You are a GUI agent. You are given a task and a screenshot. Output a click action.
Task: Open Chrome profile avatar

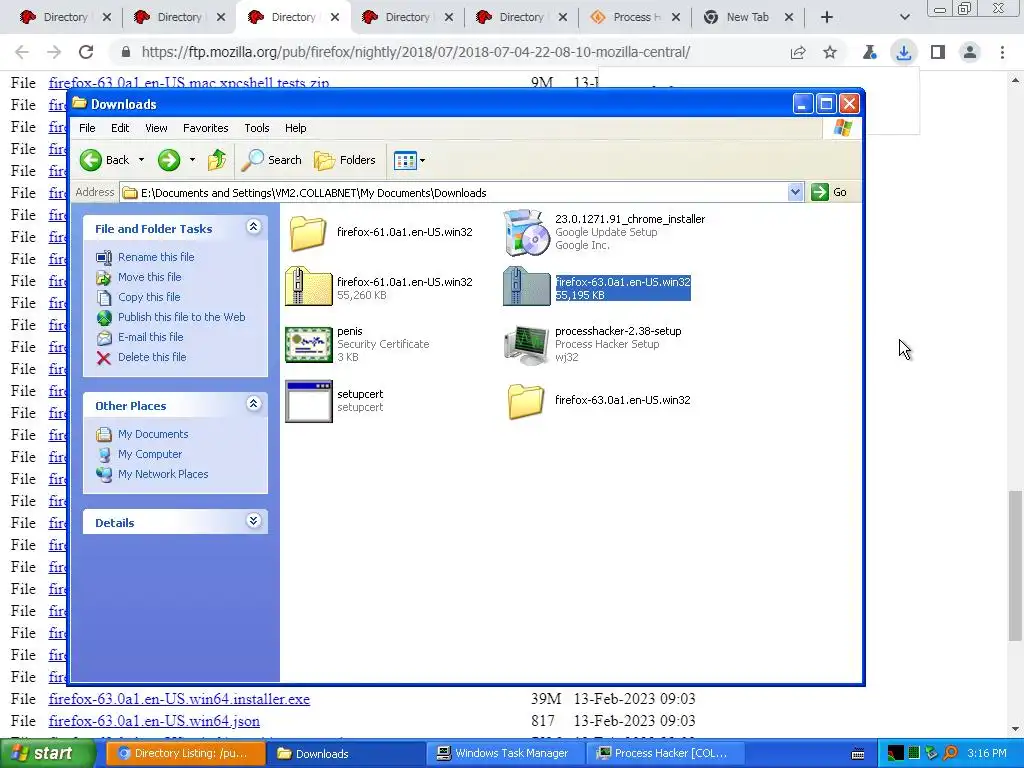point(970,52)
